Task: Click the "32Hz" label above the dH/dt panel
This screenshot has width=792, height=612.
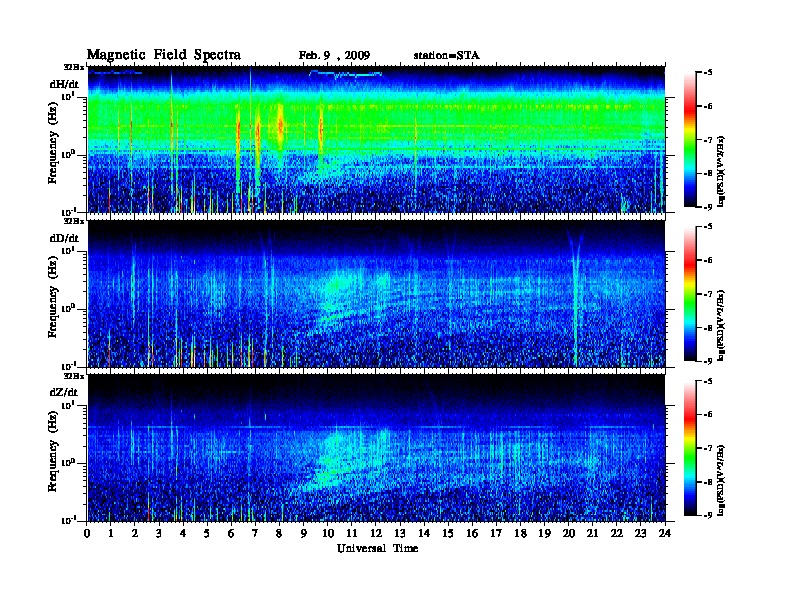Action: (x=74, y=67)
